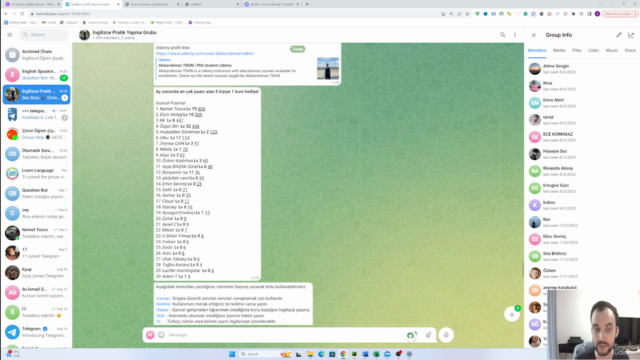Click the chat list Search box
The height and width of the screenshot is (360, 640).
pyautogui.click(x=44, y=35)
